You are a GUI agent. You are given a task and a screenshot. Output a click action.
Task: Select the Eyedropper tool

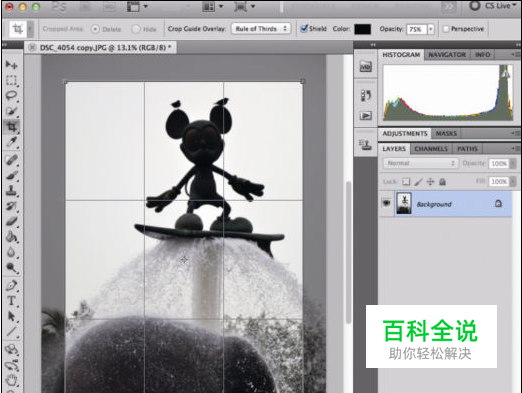point(11,142)
